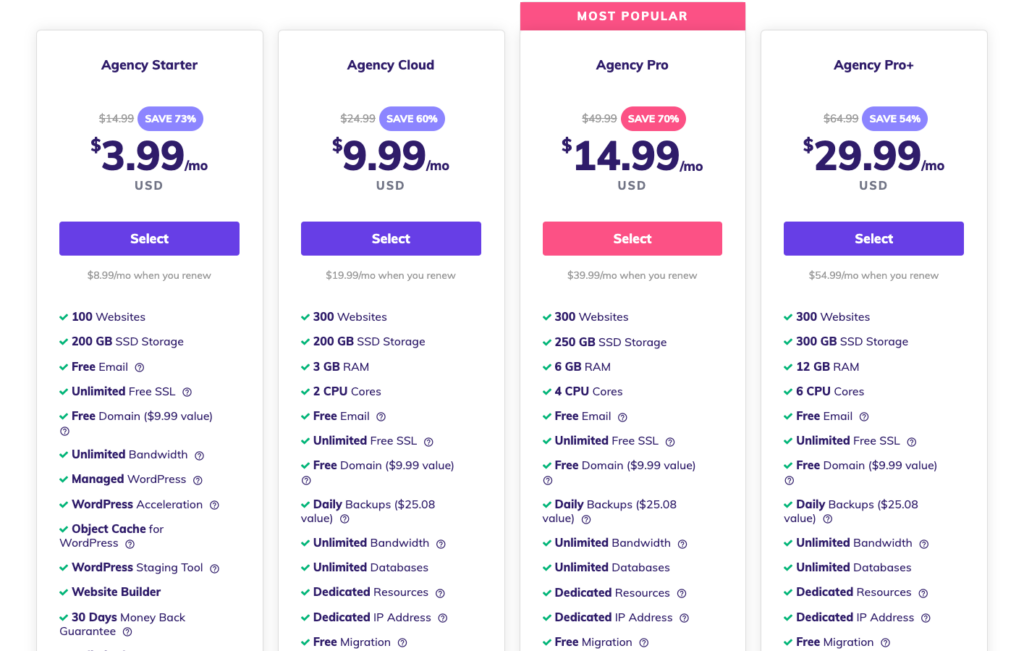Click the Select button for Agency Starter

[149, 238]
